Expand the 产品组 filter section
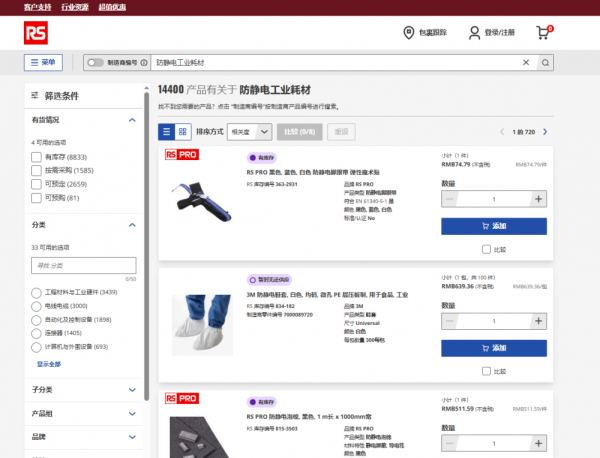This screenshot has width=600, height=458. pyautogui.click(x=132, y=414)
